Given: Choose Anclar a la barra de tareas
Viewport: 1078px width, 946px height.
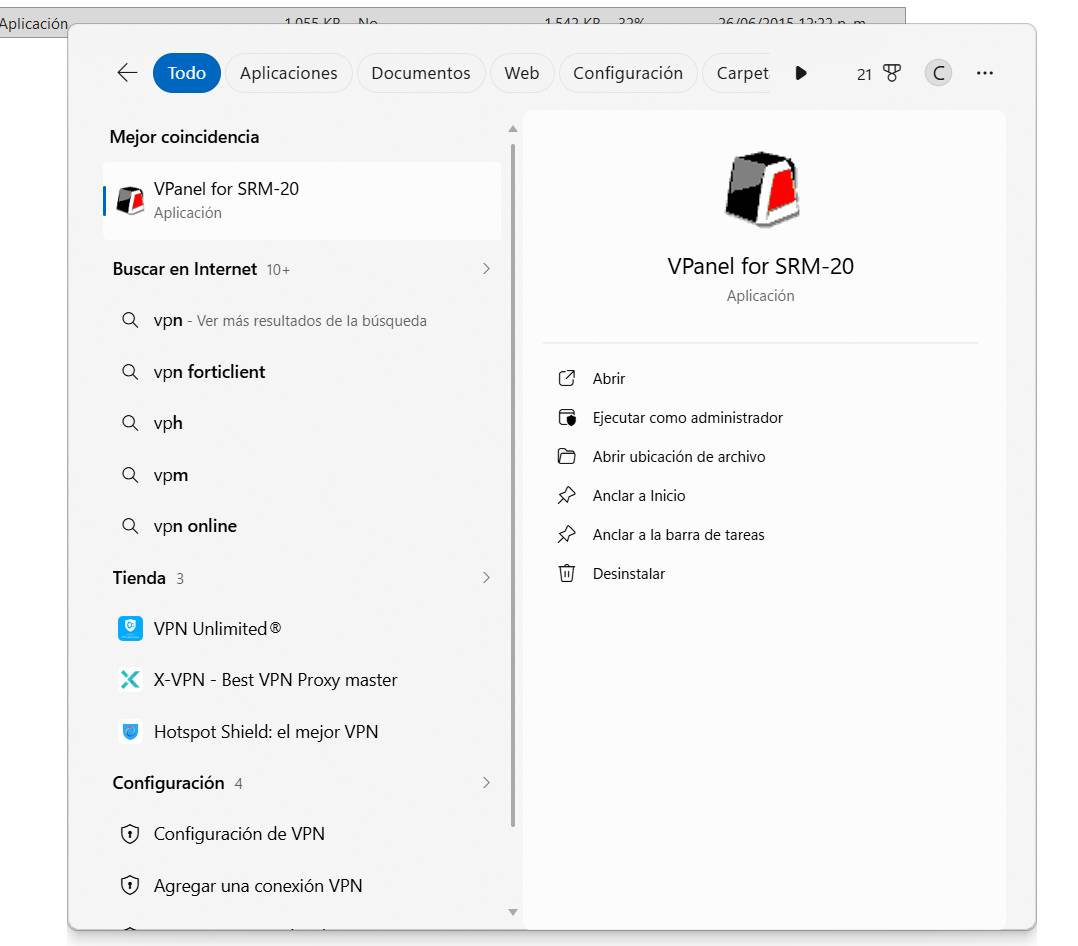Looking at the screenshot, I should (678, 535).
